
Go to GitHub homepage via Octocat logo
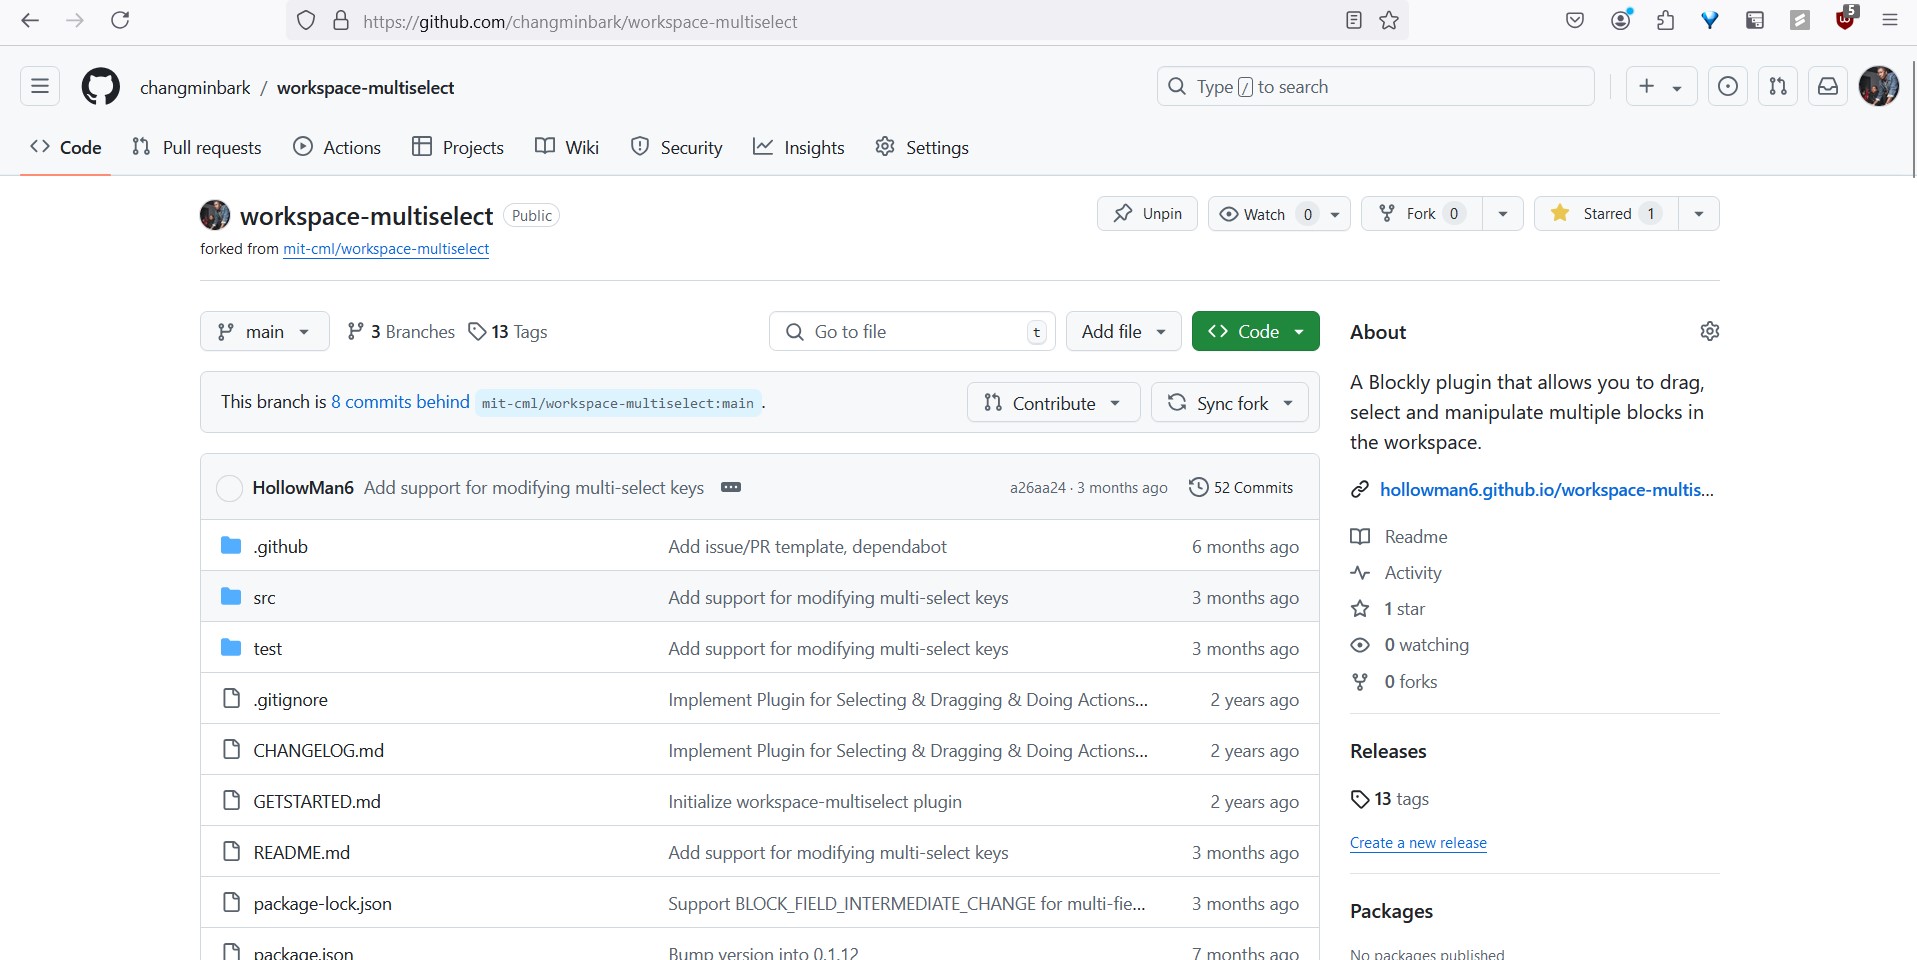(x=100, y=87)
